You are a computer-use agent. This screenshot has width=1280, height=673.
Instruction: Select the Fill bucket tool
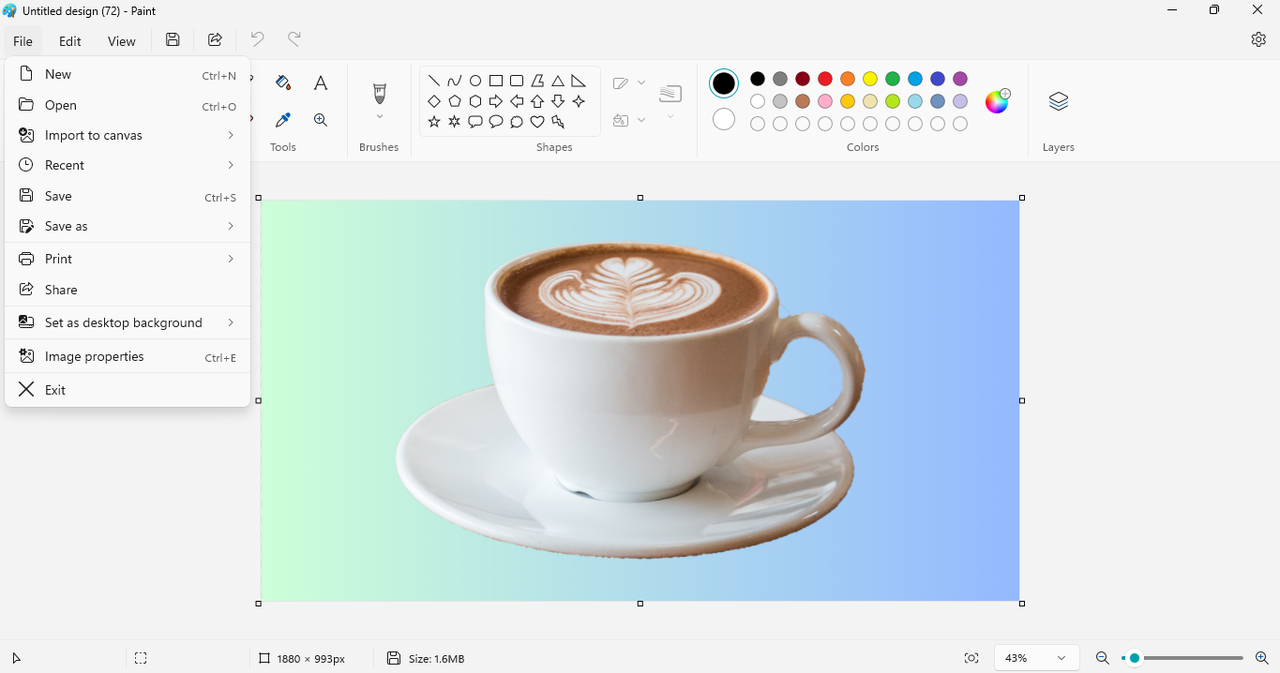[x=283, y=83]
